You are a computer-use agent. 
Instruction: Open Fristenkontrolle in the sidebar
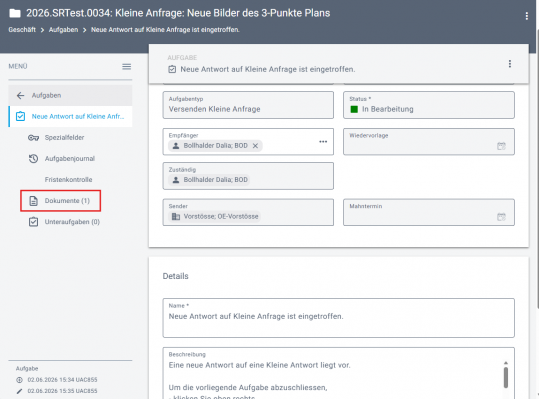(68, 180)
